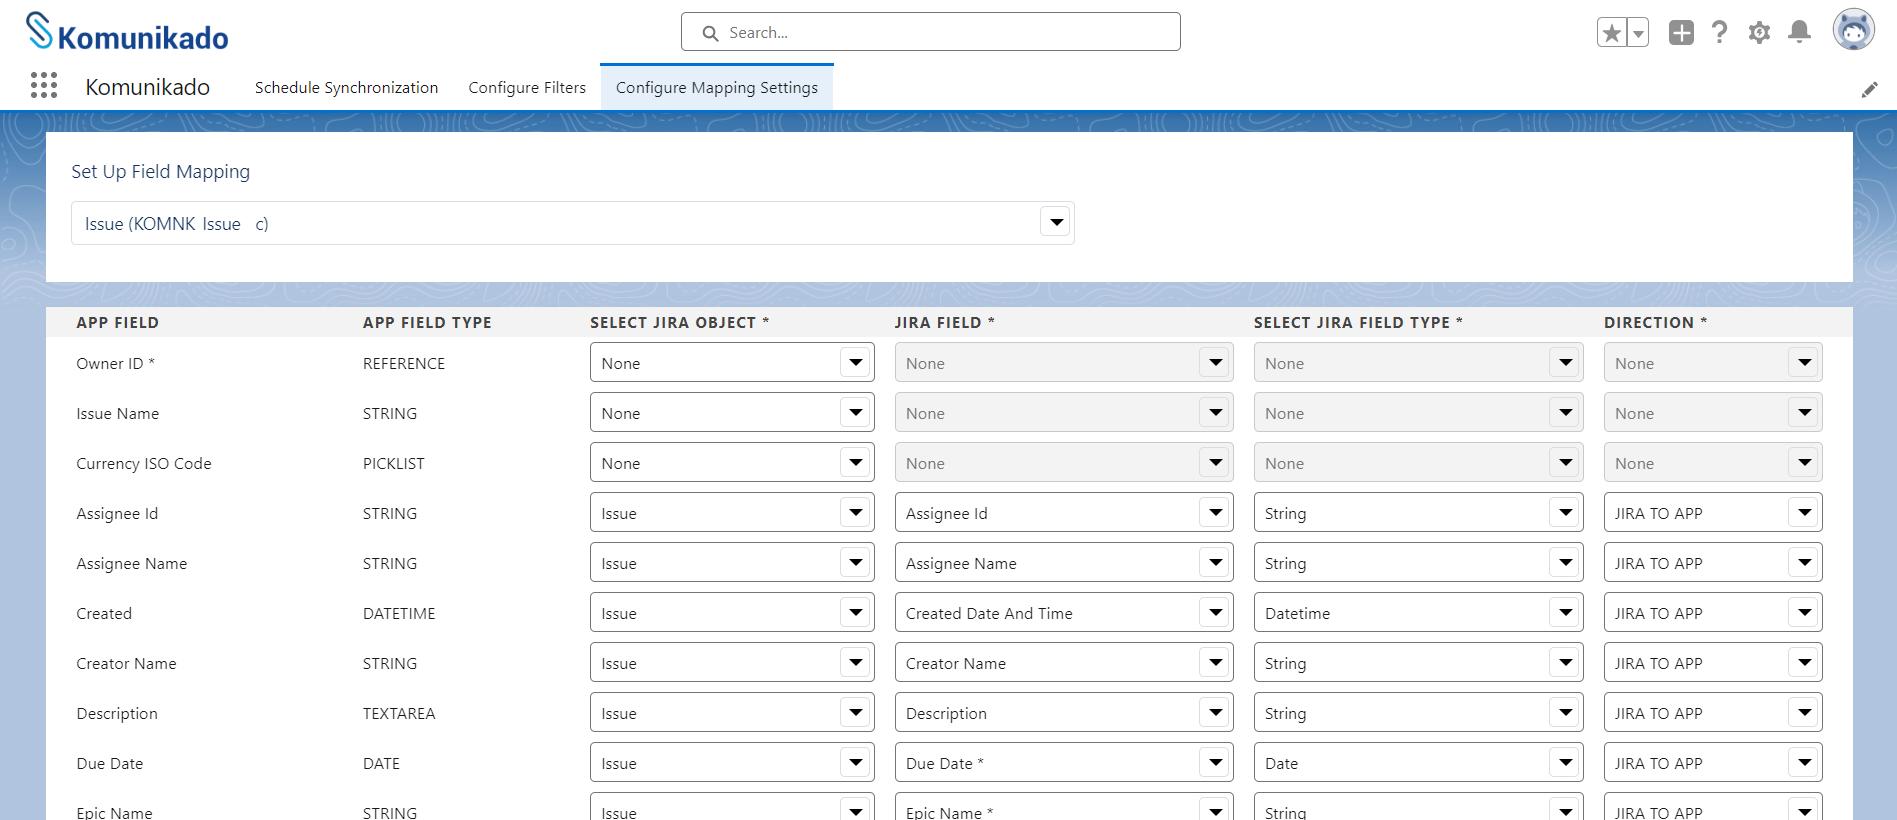Open the Setup gear icon
This screenshot has width=1897, height=820.
[1759, 33]
